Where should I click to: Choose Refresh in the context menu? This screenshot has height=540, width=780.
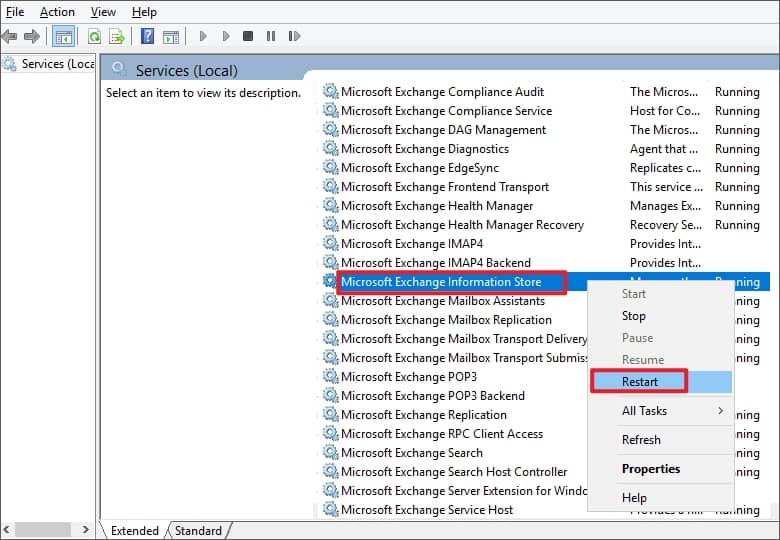[641, 440]
